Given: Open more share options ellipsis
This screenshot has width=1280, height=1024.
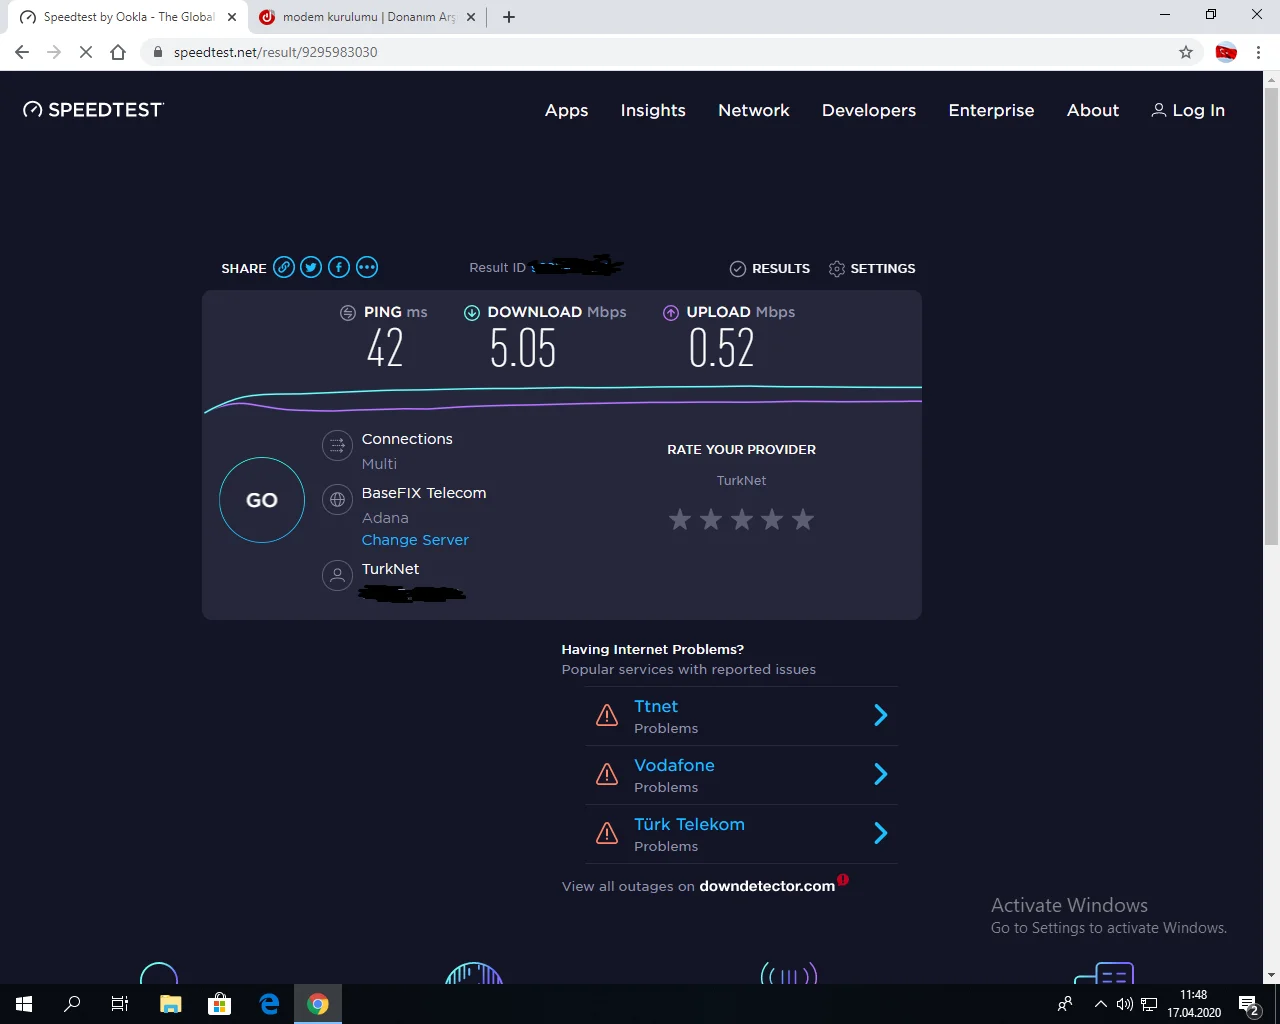Looking at the screenshot, I should click(x=367, y=267).
